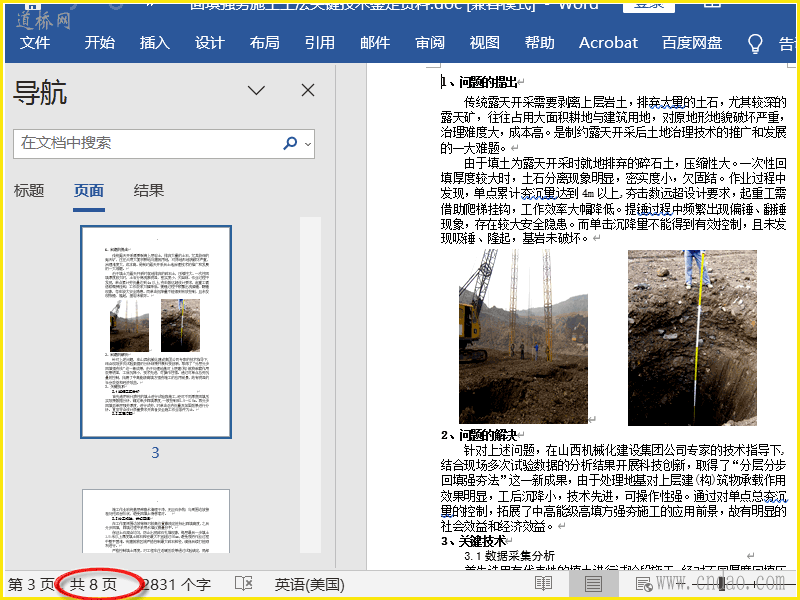Click the proofing spell-check icon in status bar
Viewport: 800px width, 600px height.
click(243, 584)
